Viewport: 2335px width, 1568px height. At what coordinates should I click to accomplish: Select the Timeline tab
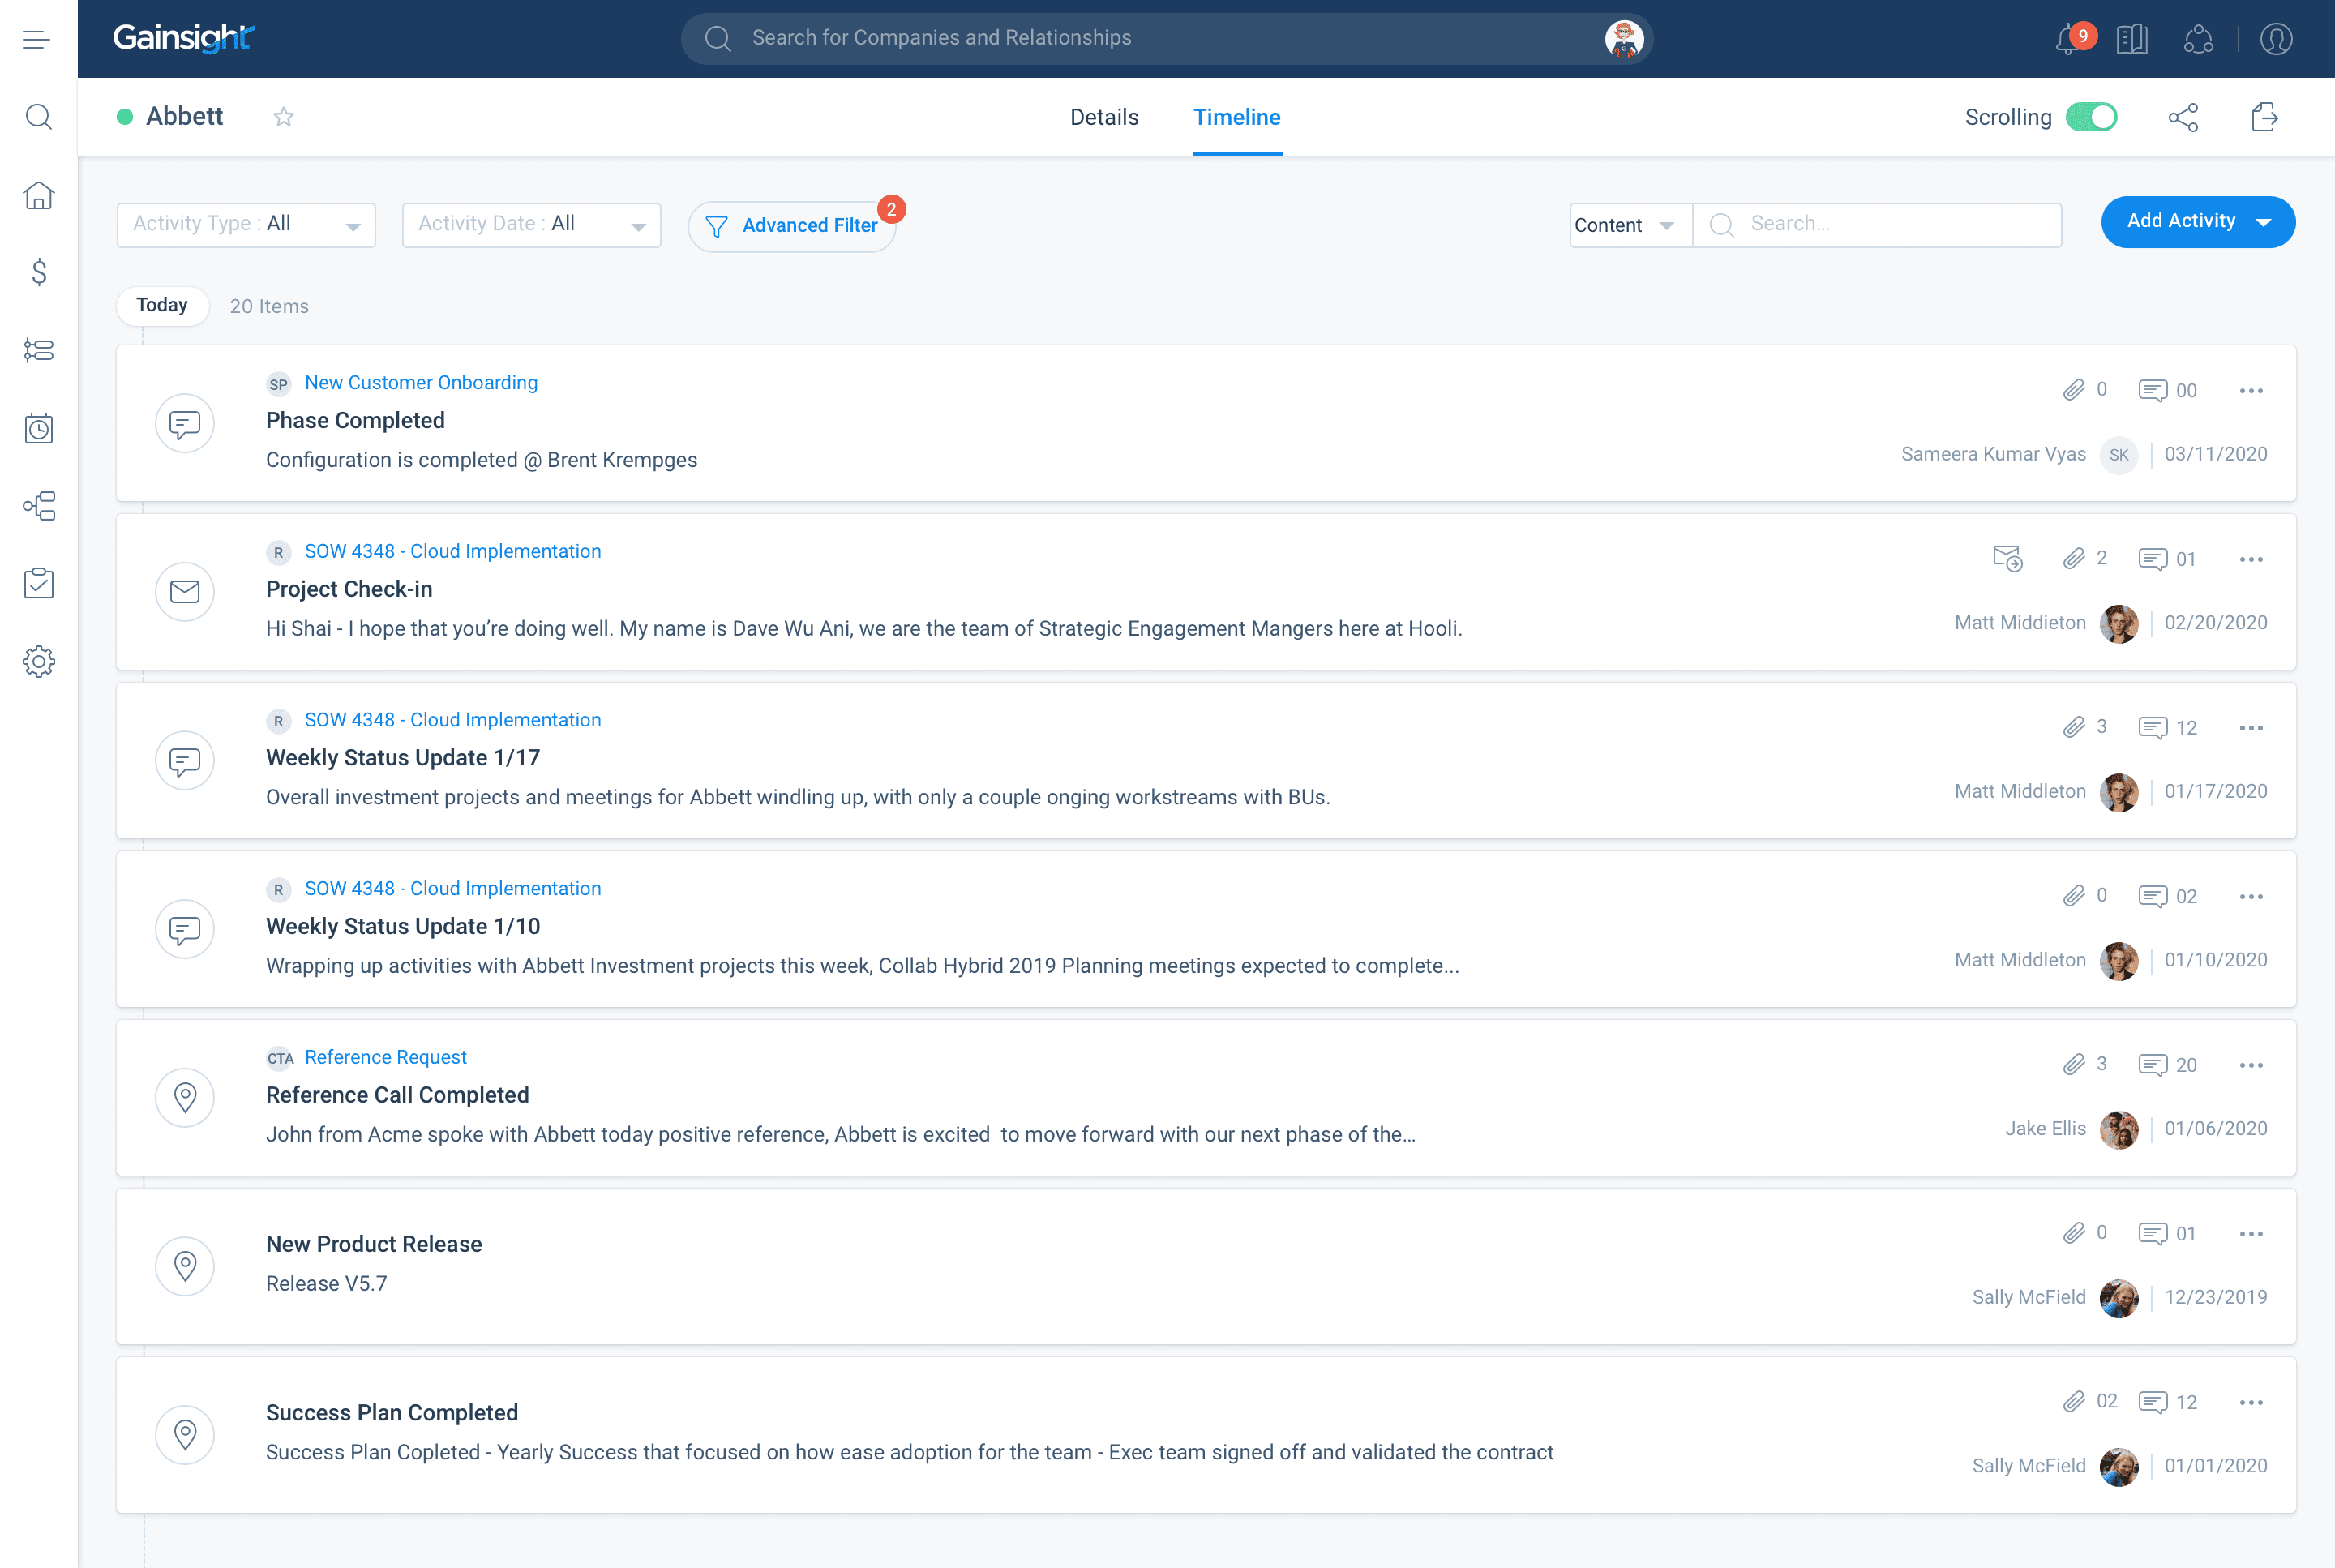coord(1237,117)
